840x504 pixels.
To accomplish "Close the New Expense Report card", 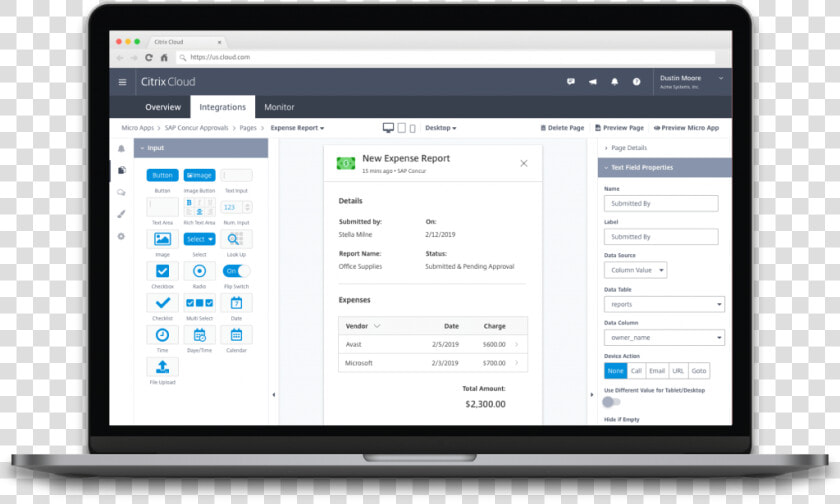I will 524,163.
